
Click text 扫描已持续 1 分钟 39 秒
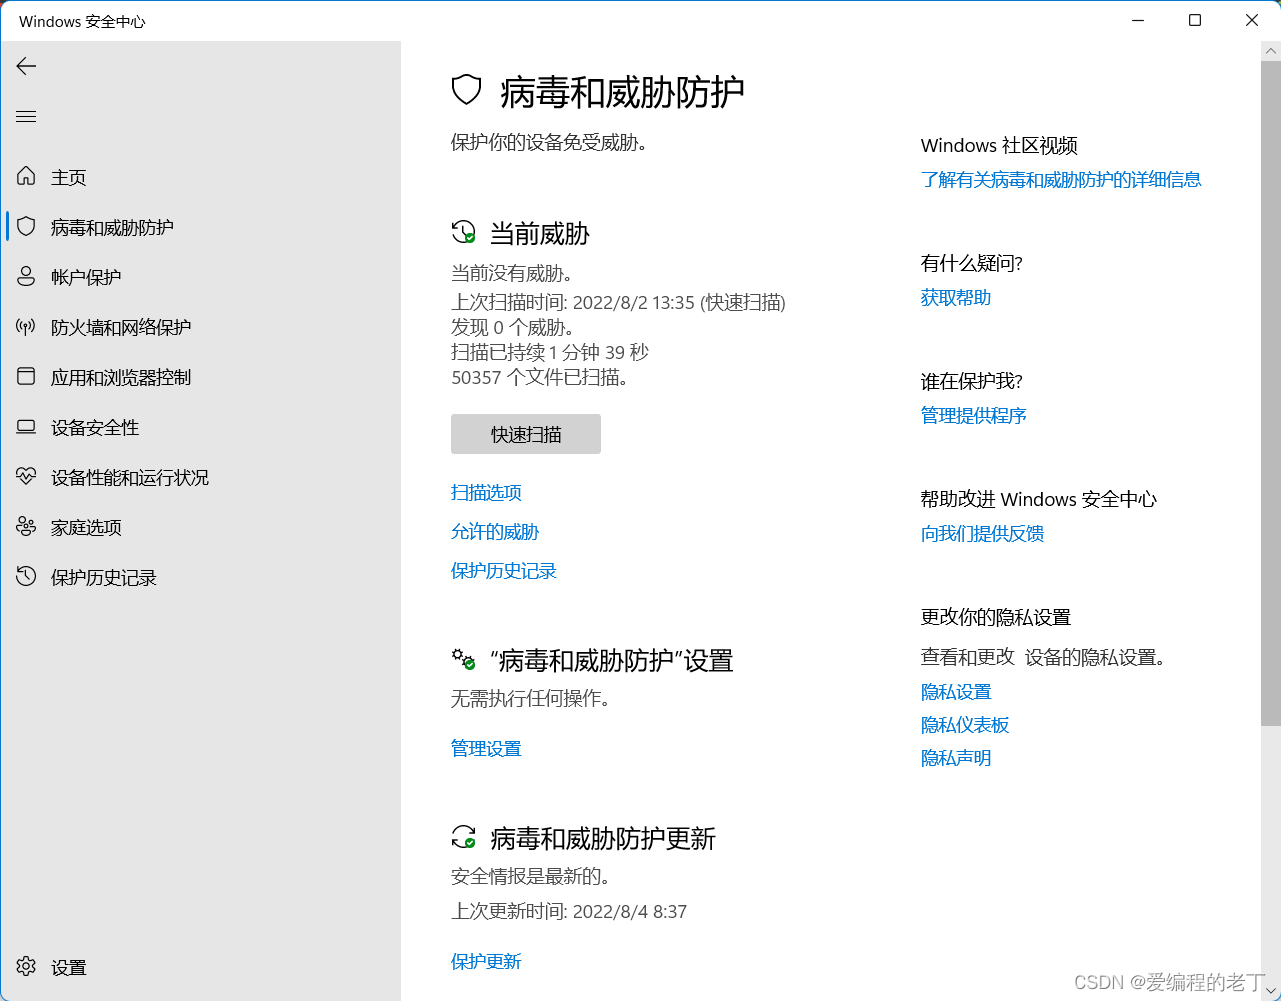pyautogui.click(x=550, y=352)
